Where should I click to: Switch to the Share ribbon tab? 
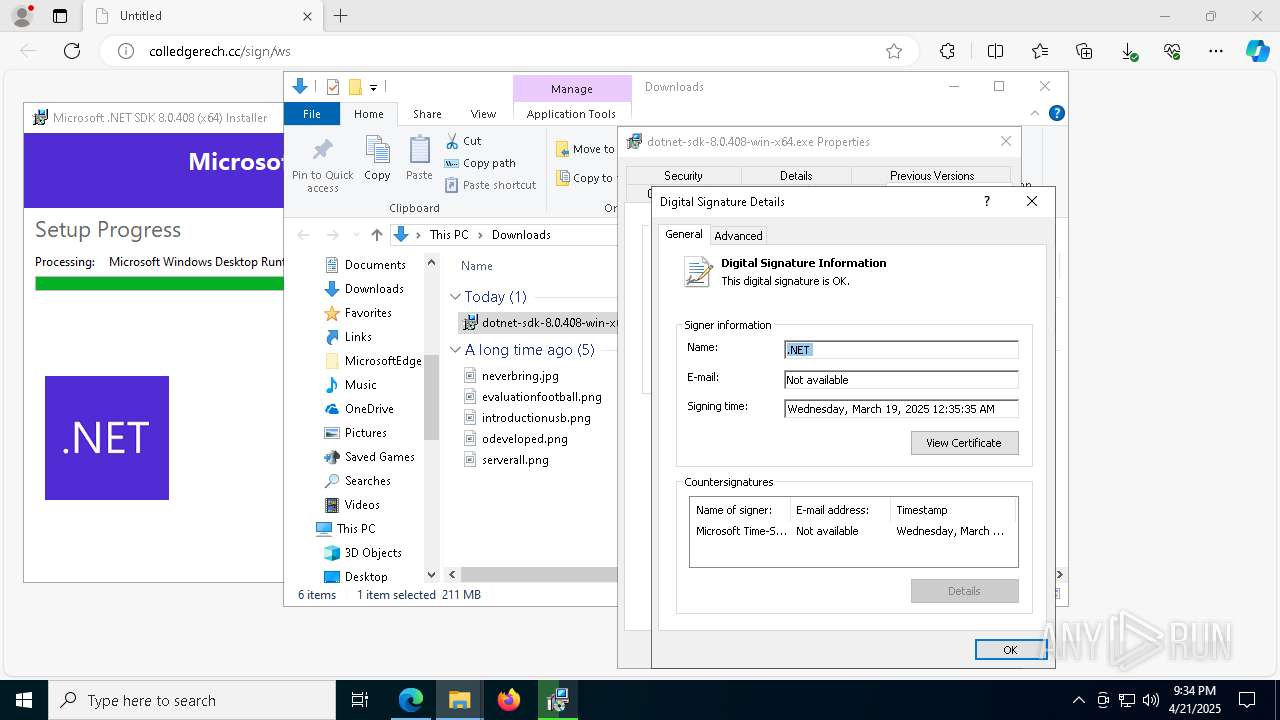427,114
